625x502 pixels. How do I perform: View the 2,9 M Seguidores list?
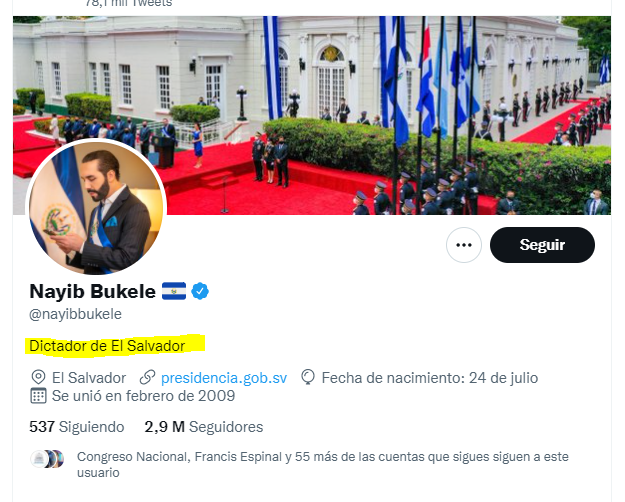click(x=204, y=427)
